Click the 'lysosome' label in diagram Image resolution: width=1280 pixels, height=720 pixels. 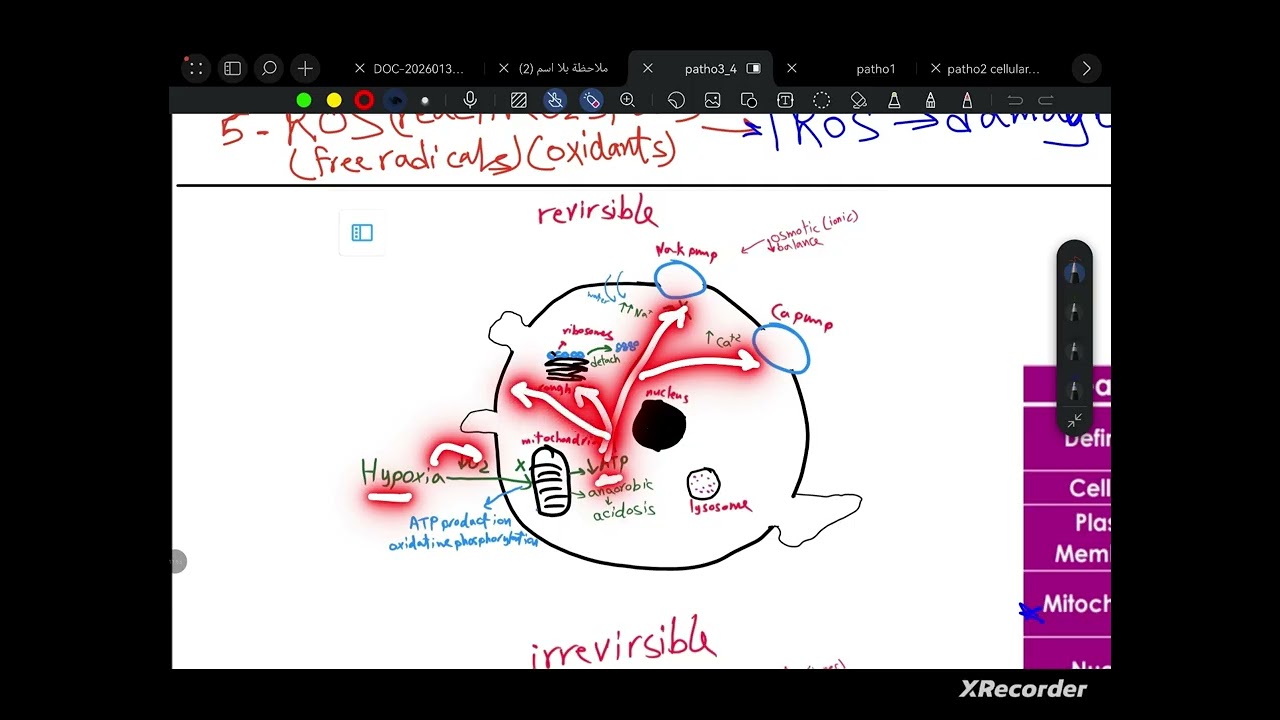point(719,506)
